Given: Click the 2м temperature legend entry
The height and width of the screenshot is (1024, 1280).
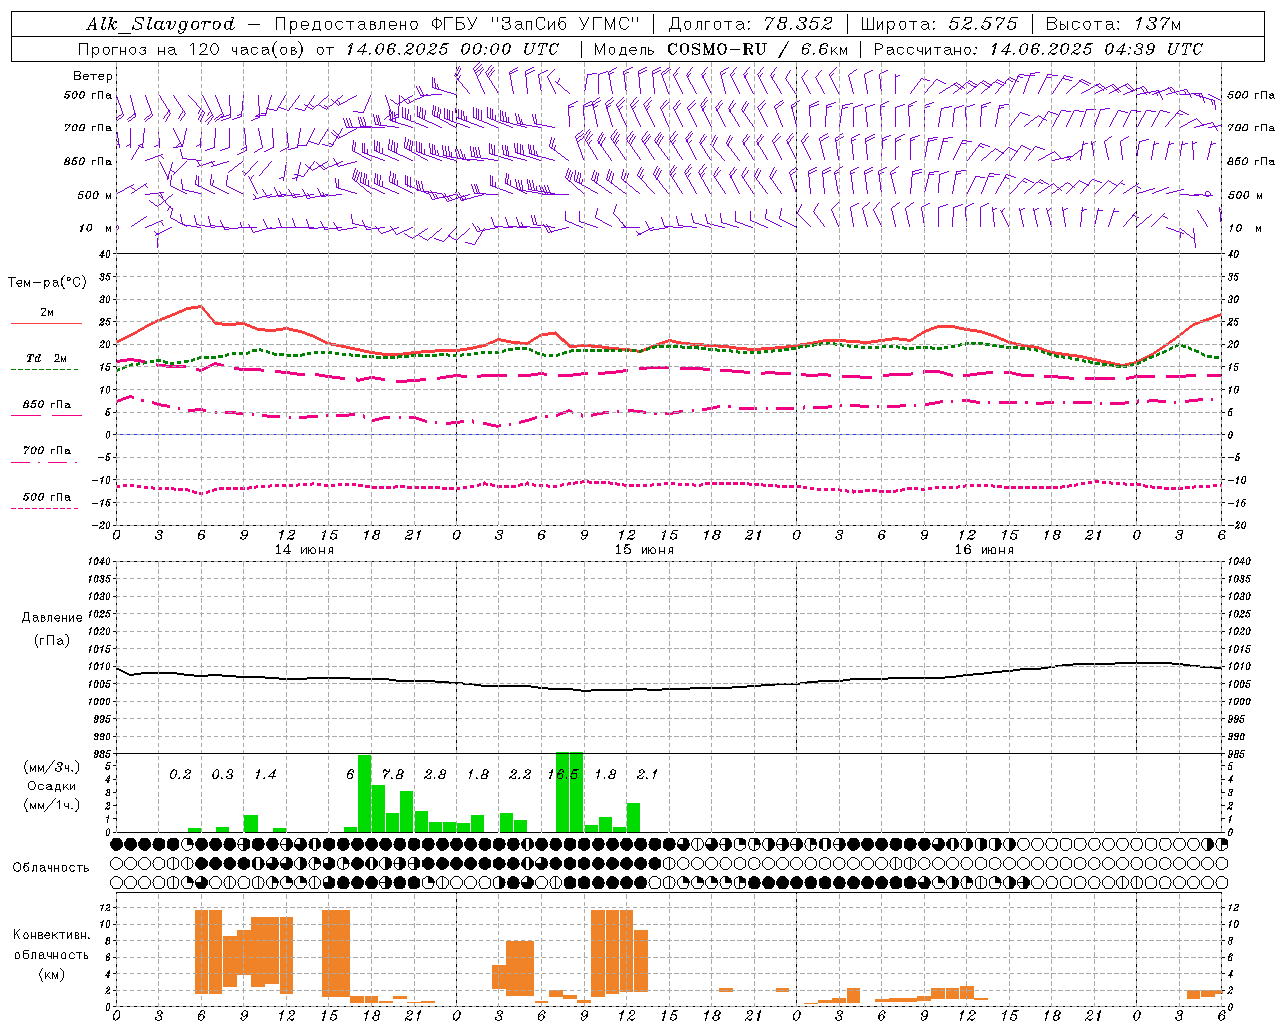Looking at the screenshot, I should pyautogui.click(x=47, y=313).
